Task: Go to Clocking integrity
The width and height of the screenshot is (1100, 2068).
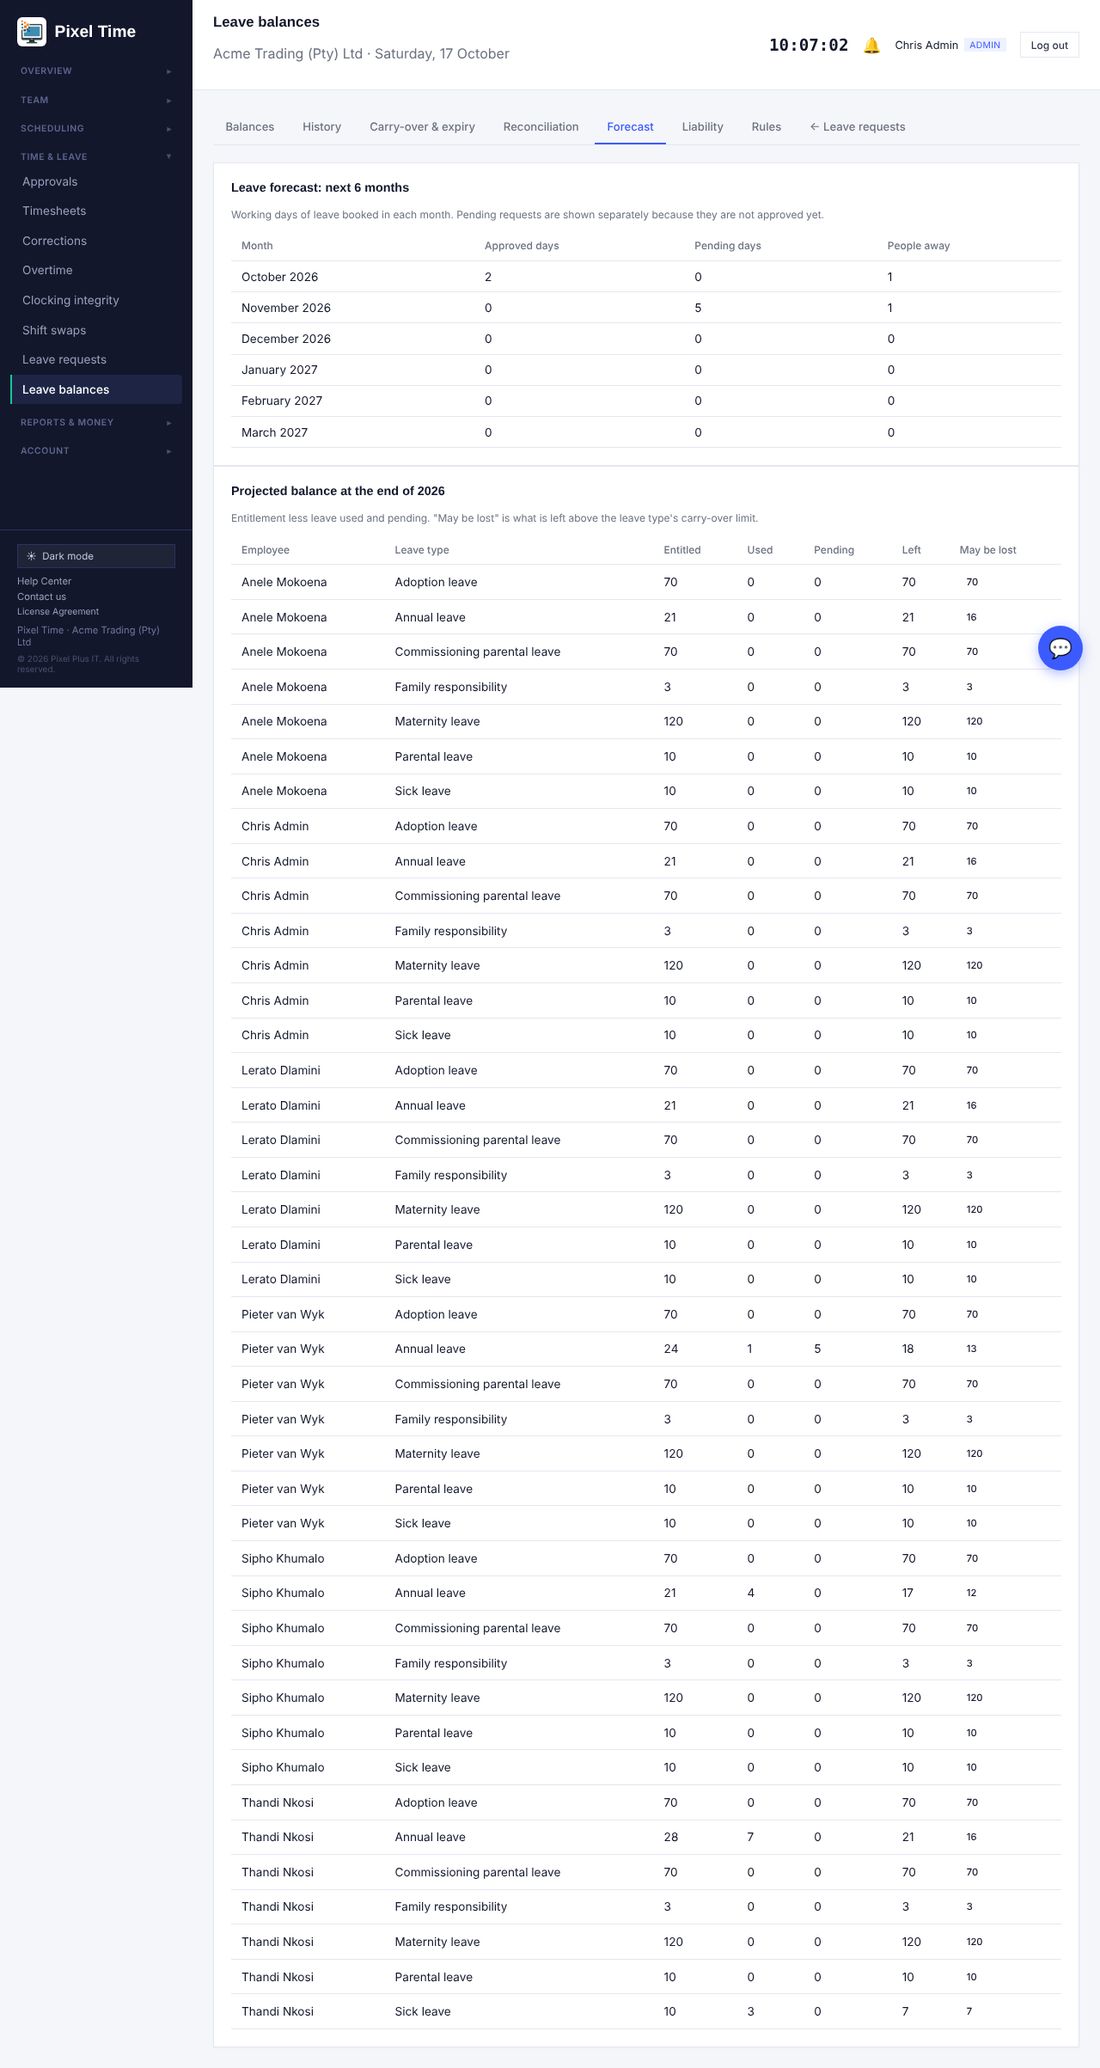Action: click(96, 300)
